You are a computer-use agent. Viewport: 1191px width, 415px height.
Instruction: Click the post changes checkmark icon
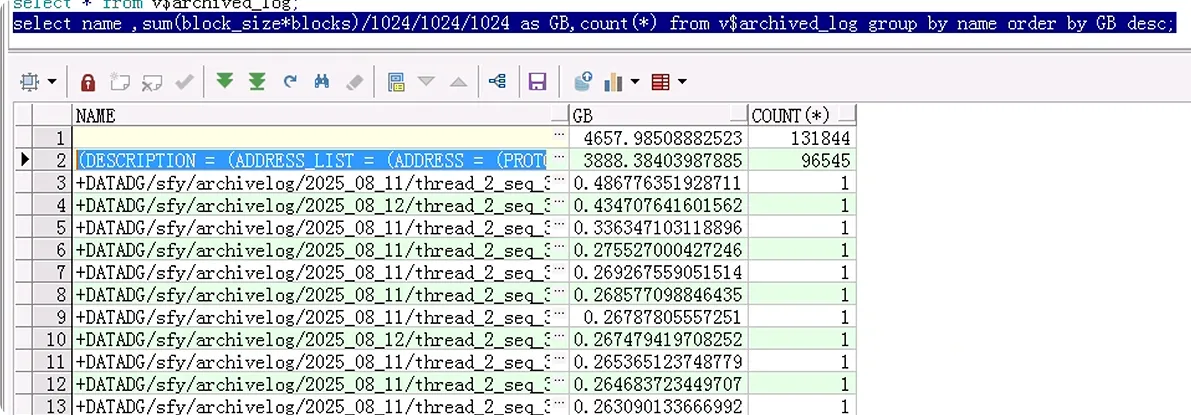click(x=184, y=81)
